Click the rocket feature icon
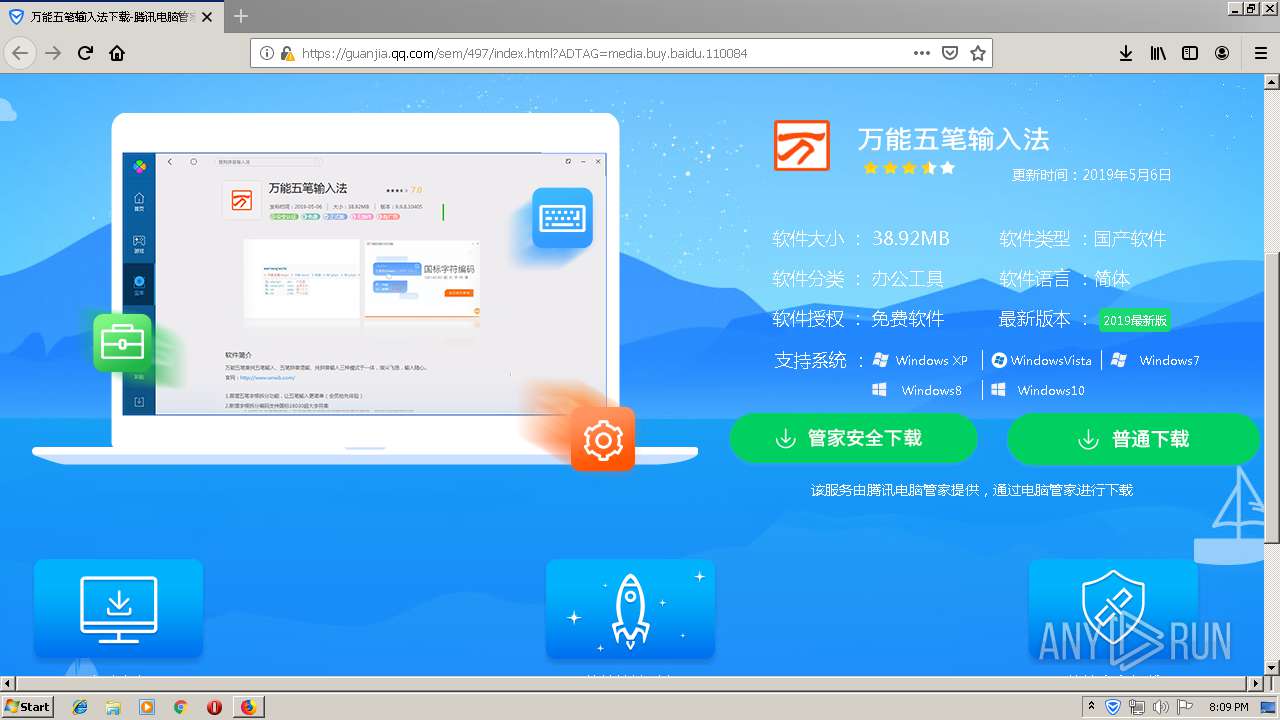The width and height of the screenshot is (1280, 720). point(630,609)
